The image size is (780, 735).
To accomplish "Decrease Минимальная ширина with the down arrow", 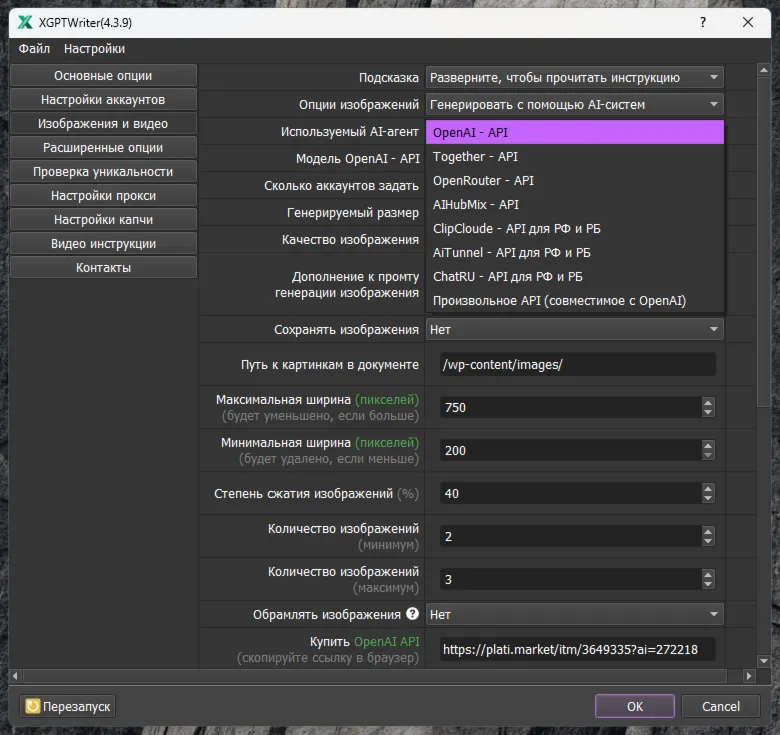I will click(x=709, y=455).
